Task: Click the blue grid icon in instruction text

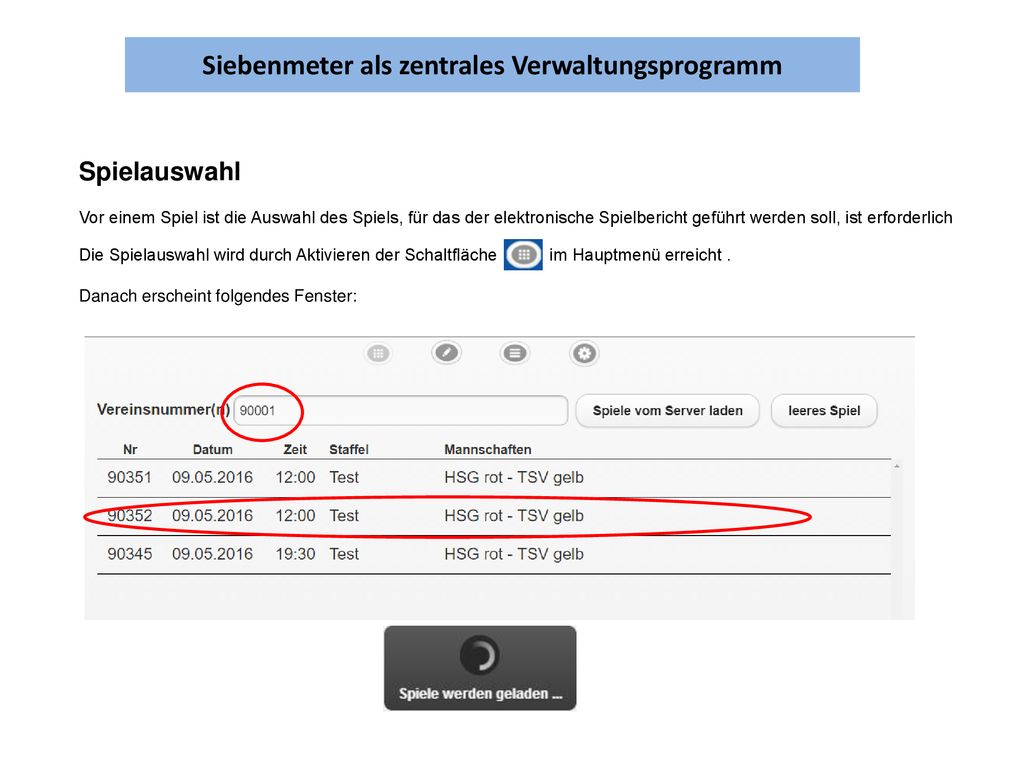Action: pos(523,255)
